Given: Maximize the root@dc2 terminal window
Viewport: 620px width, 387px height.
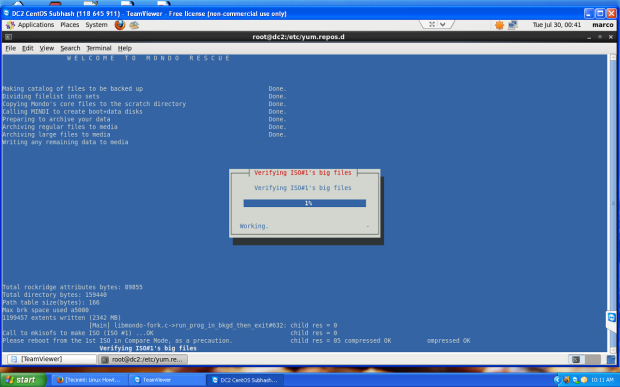Looking at the screenshot, I should click(x=600, y=37).
